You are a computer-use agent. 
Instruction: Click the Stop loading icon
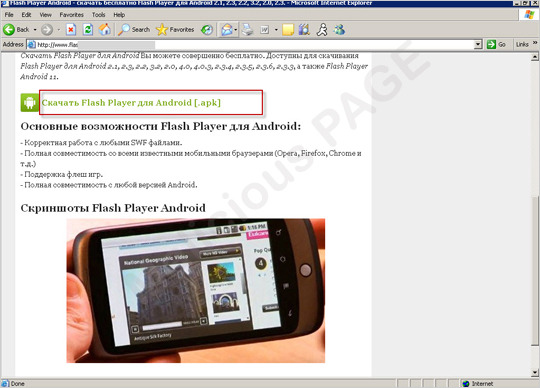(x=71, y=30)
